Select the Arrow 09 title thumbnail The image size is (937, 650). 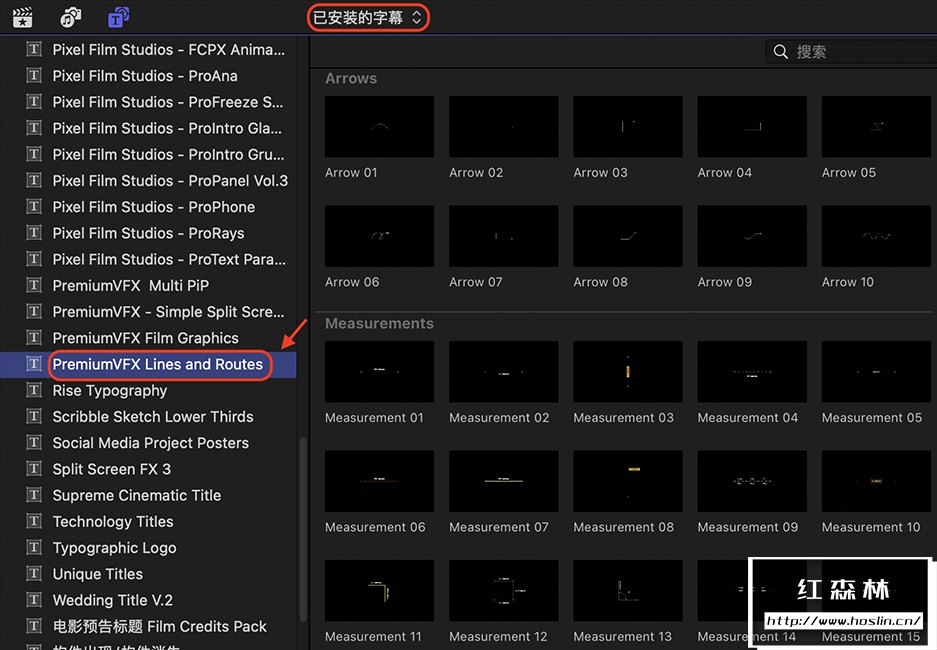click(752, 236)
